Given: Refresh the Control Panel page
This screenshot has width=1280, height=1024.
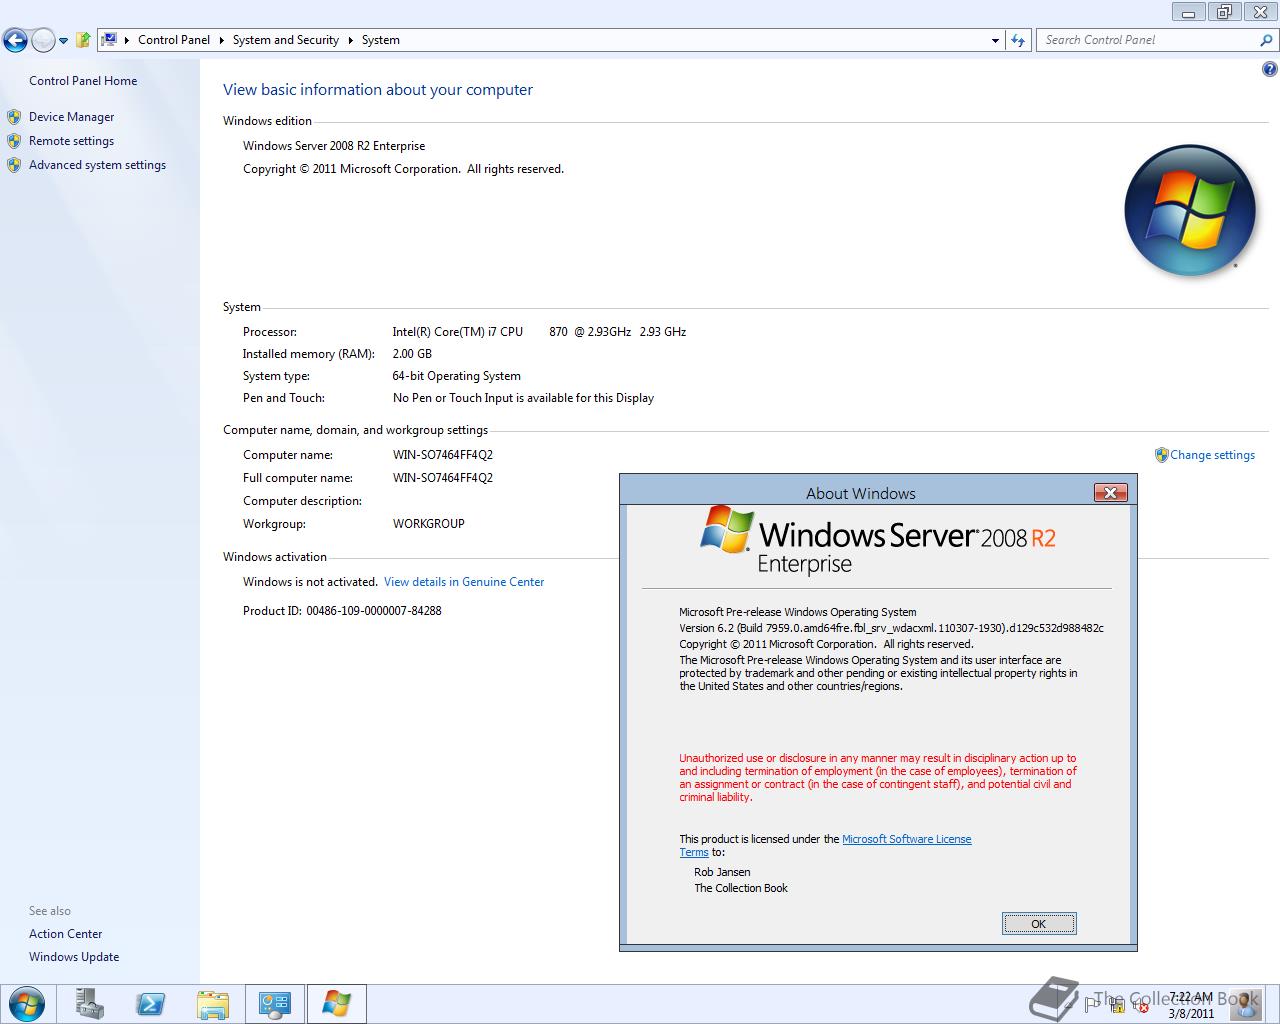Looking at the screenshot, I should (1018, 40).
